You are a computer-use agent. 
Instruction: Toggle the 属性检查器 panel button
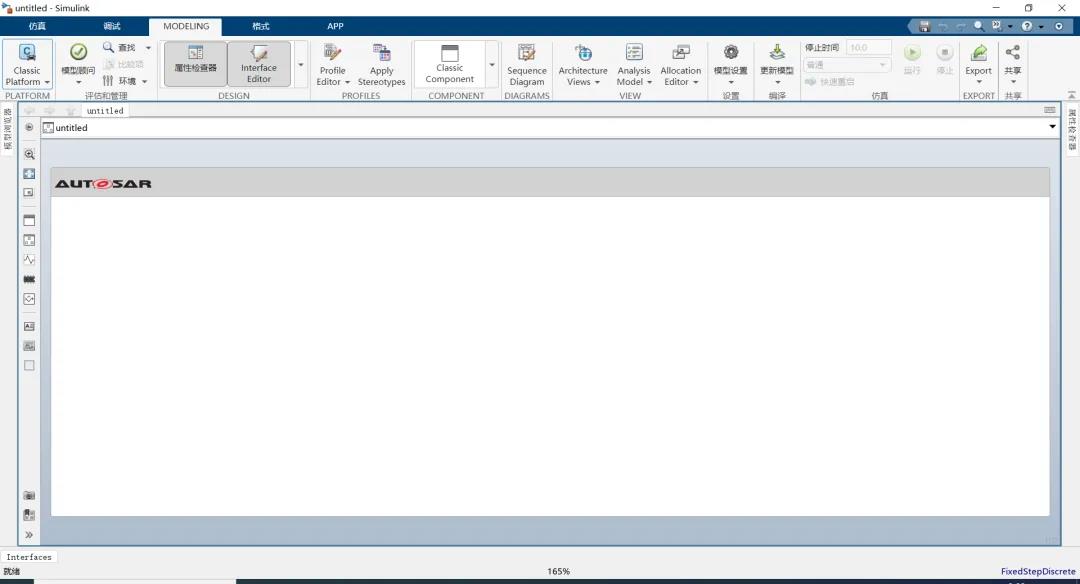pyautogui.click(x=195, y=62)
